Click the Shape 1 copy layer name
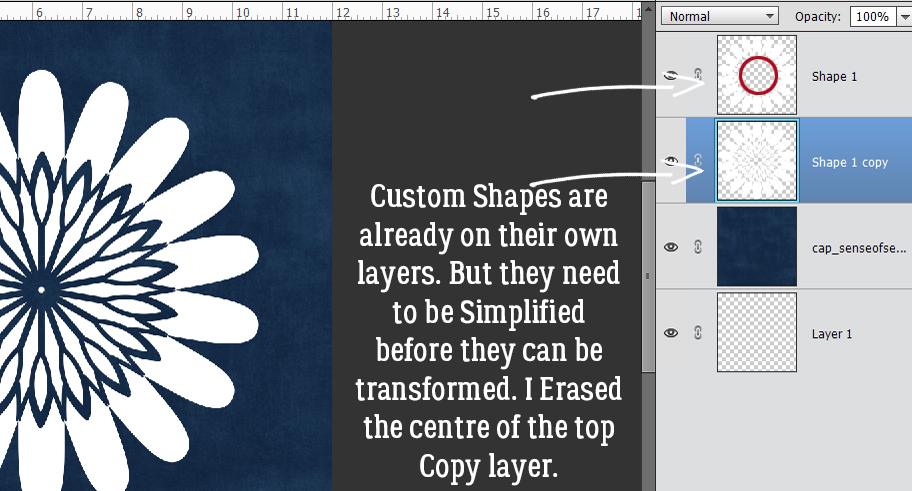The width and height of the screenshot is (912, 491). click(850, 162)
